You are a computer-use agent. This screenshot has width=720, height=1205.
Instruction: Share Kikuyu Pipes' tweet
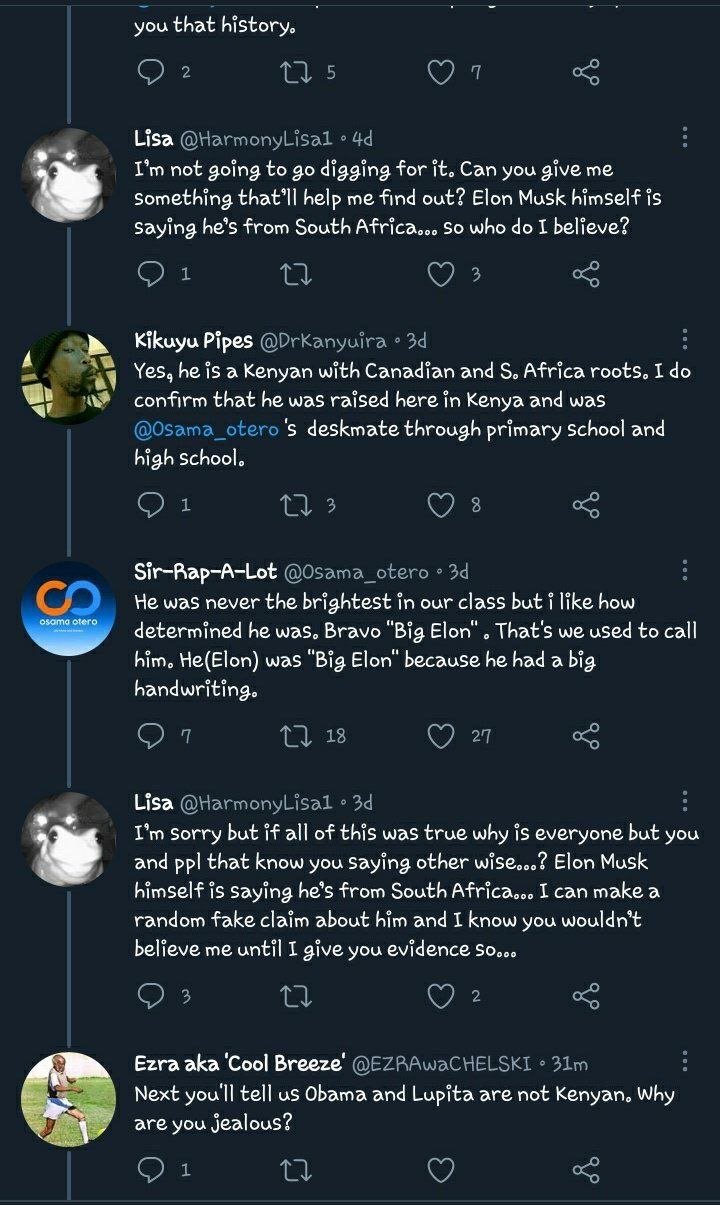coord(586,505)
